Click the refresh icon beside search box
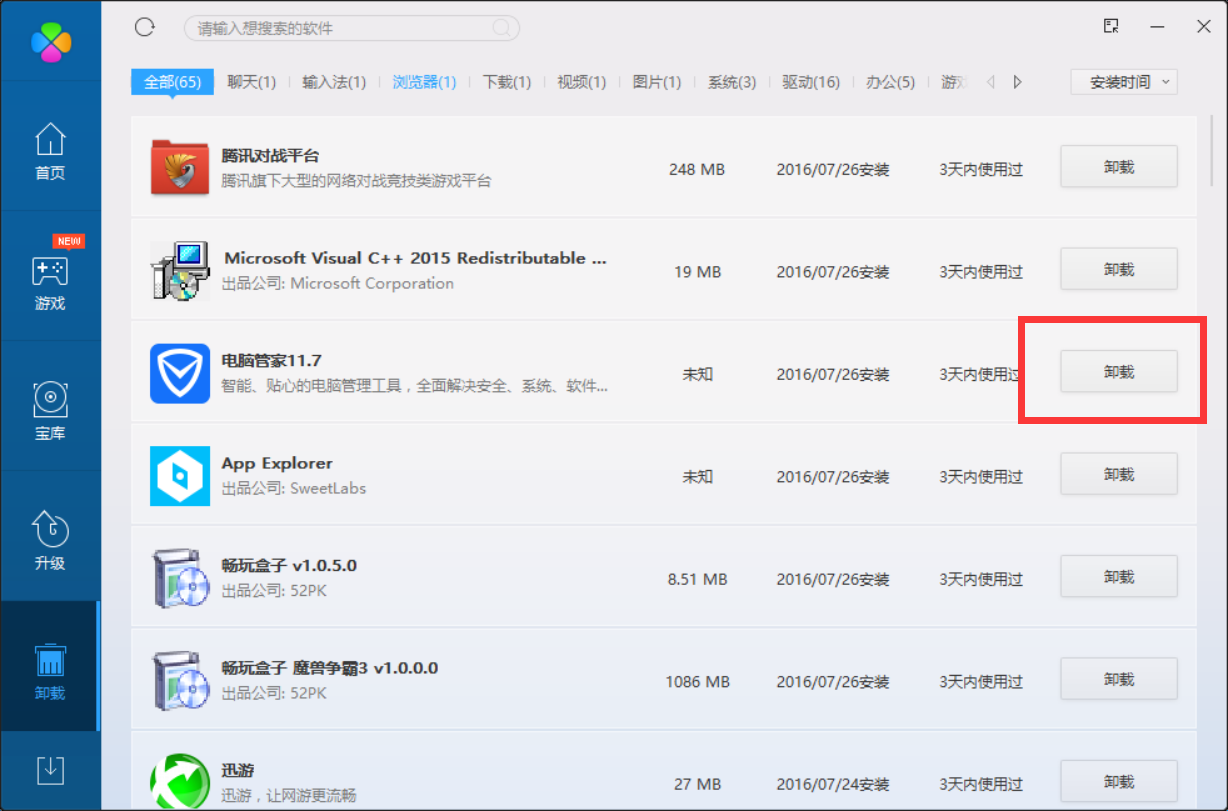The height and width of the screenshot is (811, 1228). pos(145,27)
